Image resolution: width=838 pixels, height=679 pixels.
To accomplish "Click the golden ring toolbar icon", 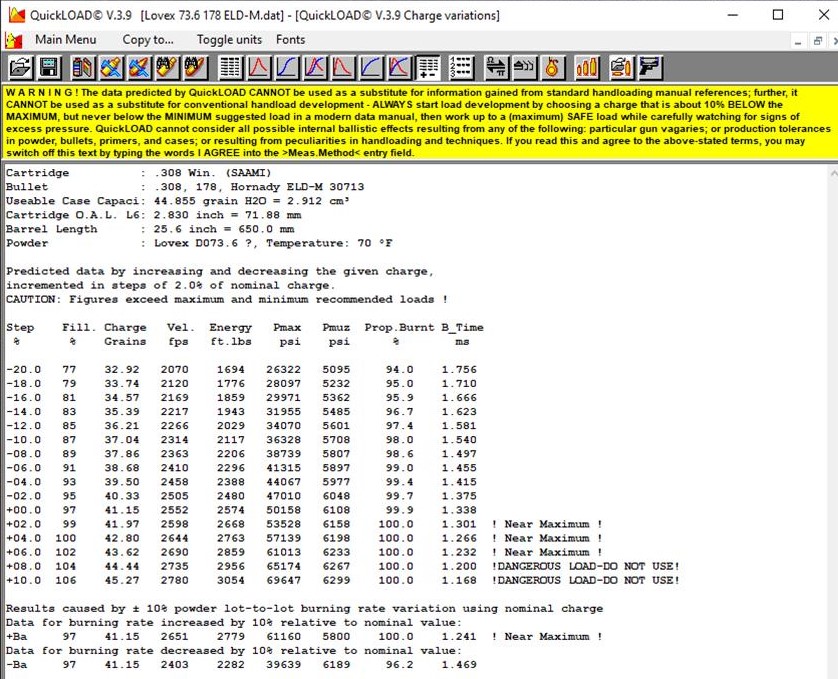I will (x=553, y=68).
